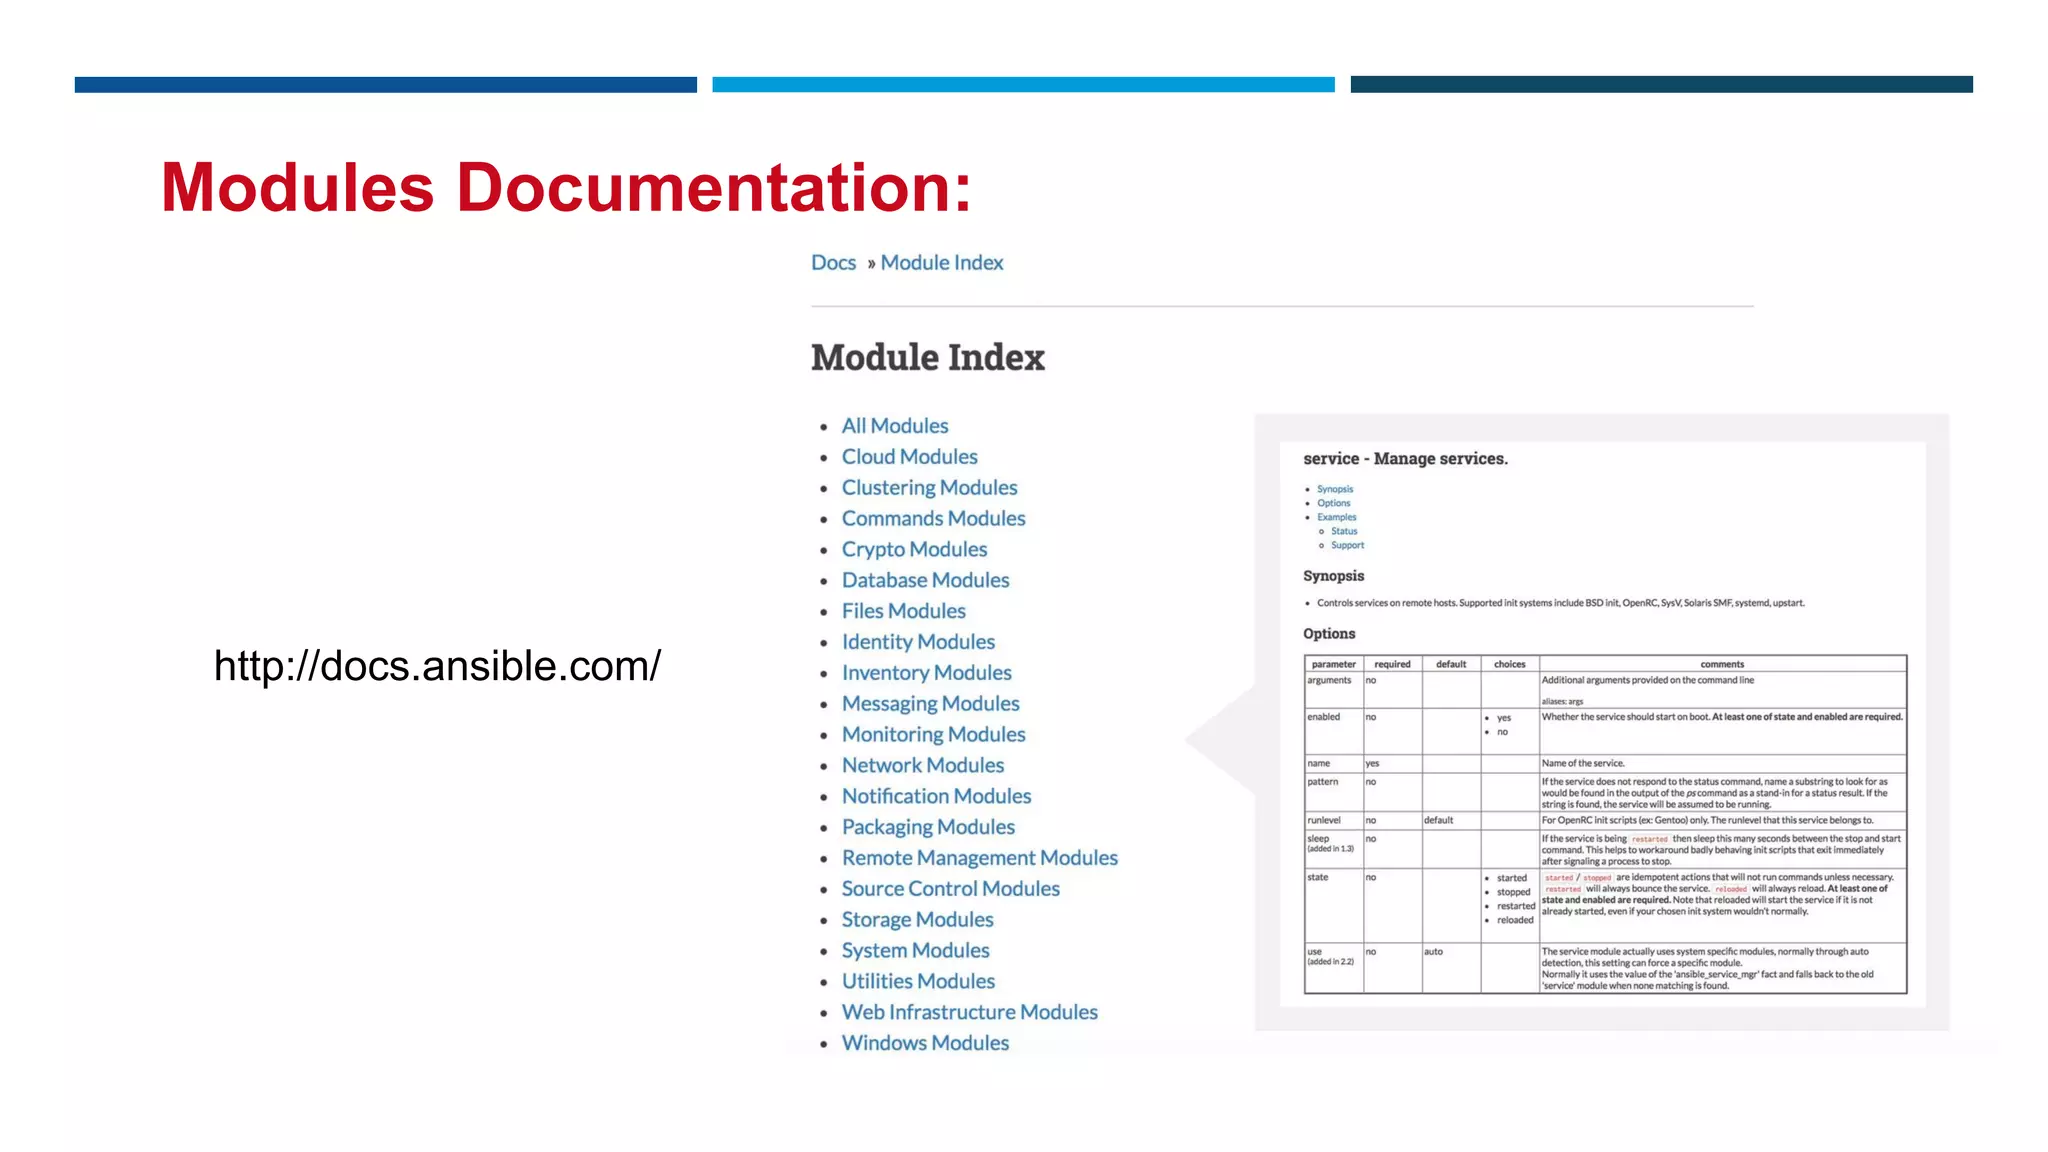Viewport: 2048px width, 1152px height.
Task: Click the Options section heading
Action: [x=1329, y=634]
